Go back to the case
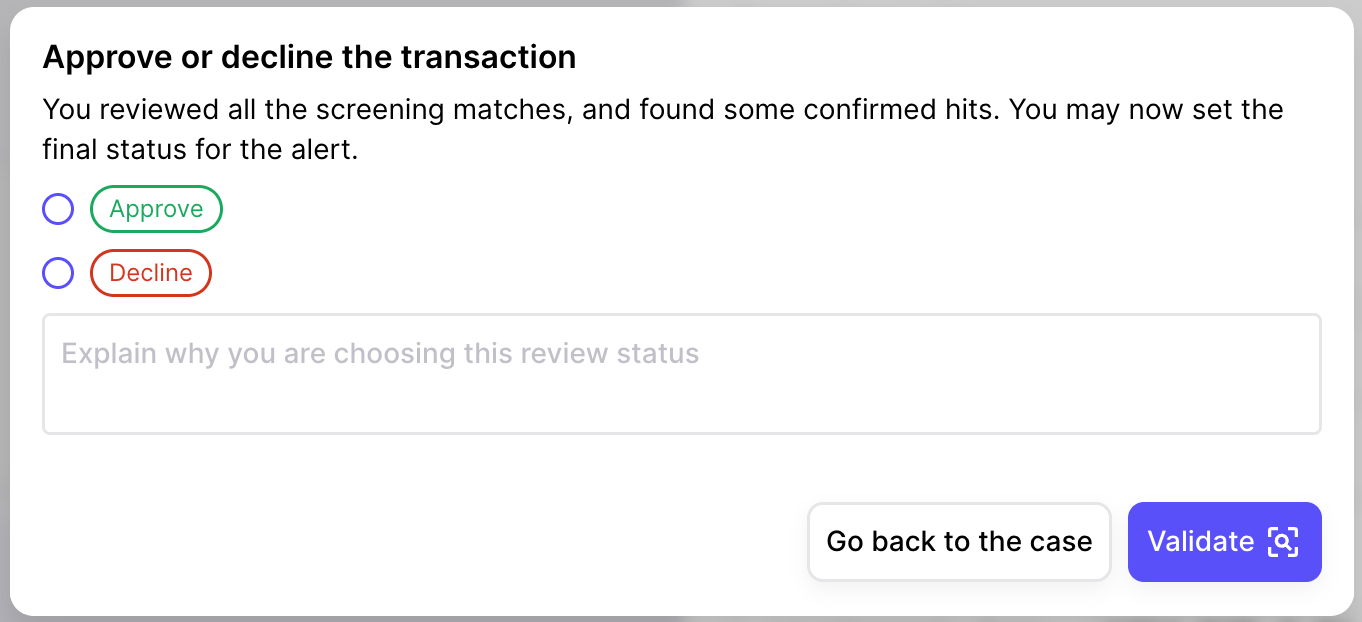The width and height of the screenshot is (1362, 622). coord(959,542)
